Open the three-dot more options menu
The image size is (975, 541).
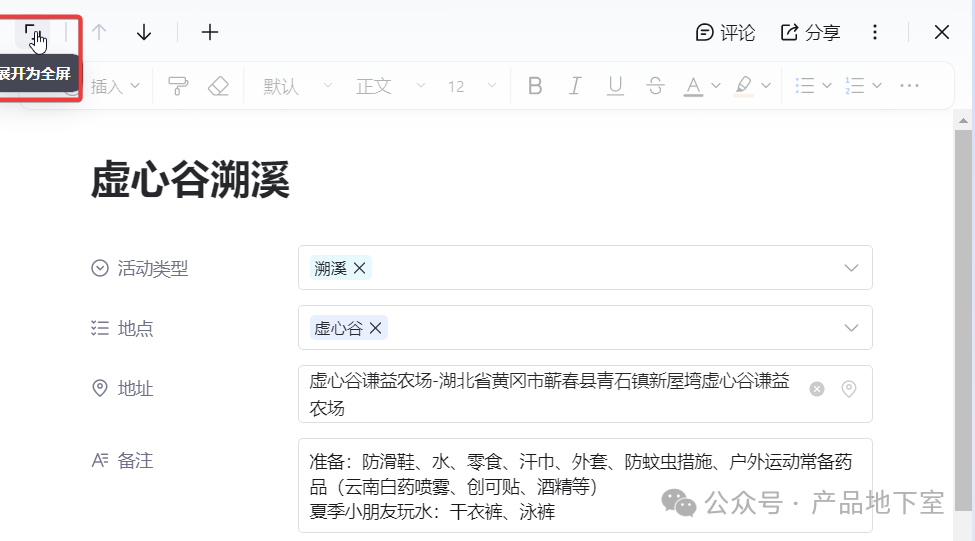[x=875, y=32]
